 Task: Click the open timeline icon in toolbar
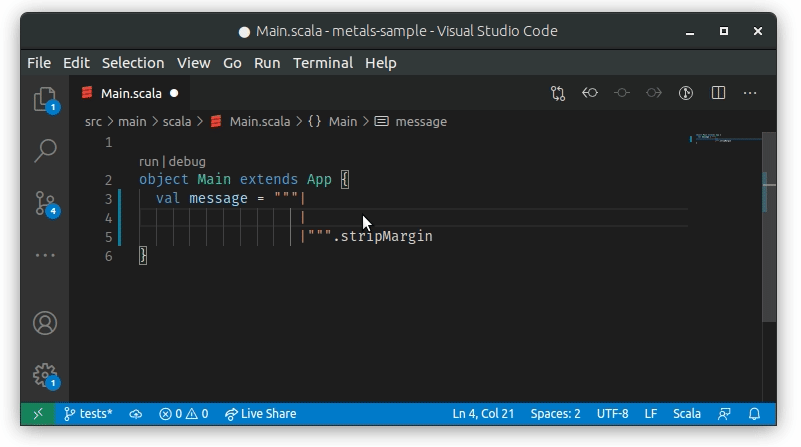pos(686,93)
